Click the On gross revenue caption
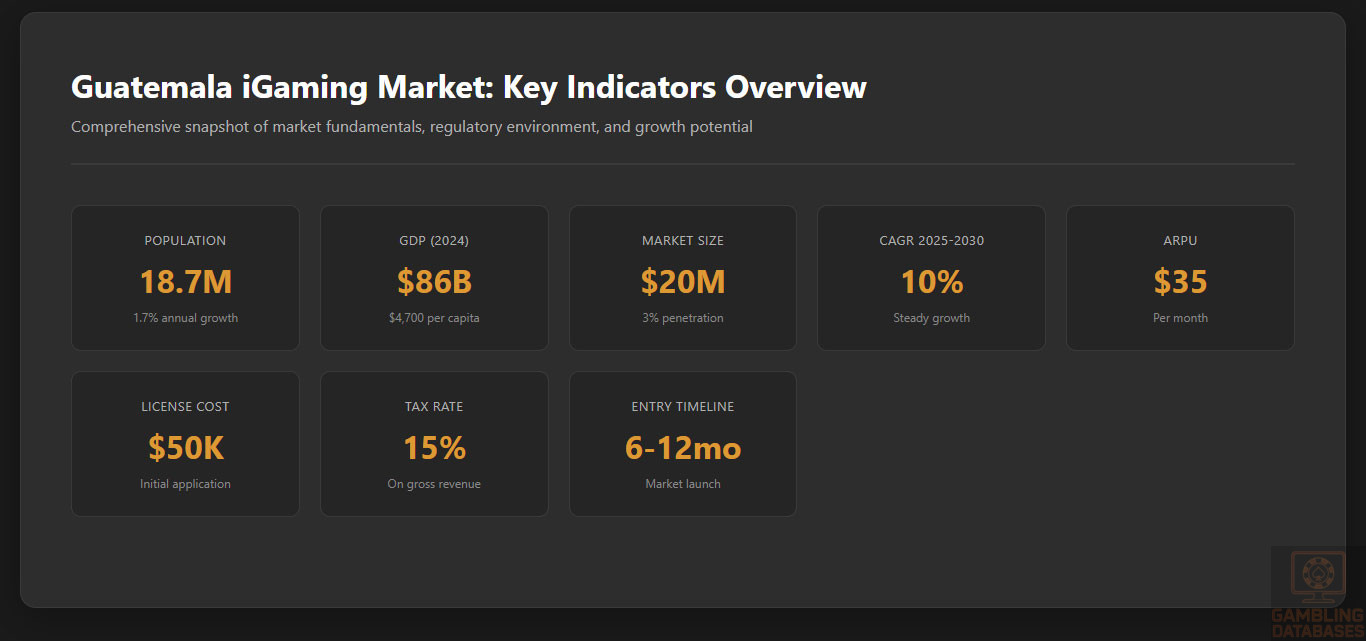The width and height of the screenshot is (1366, 641). coord(434,484)
